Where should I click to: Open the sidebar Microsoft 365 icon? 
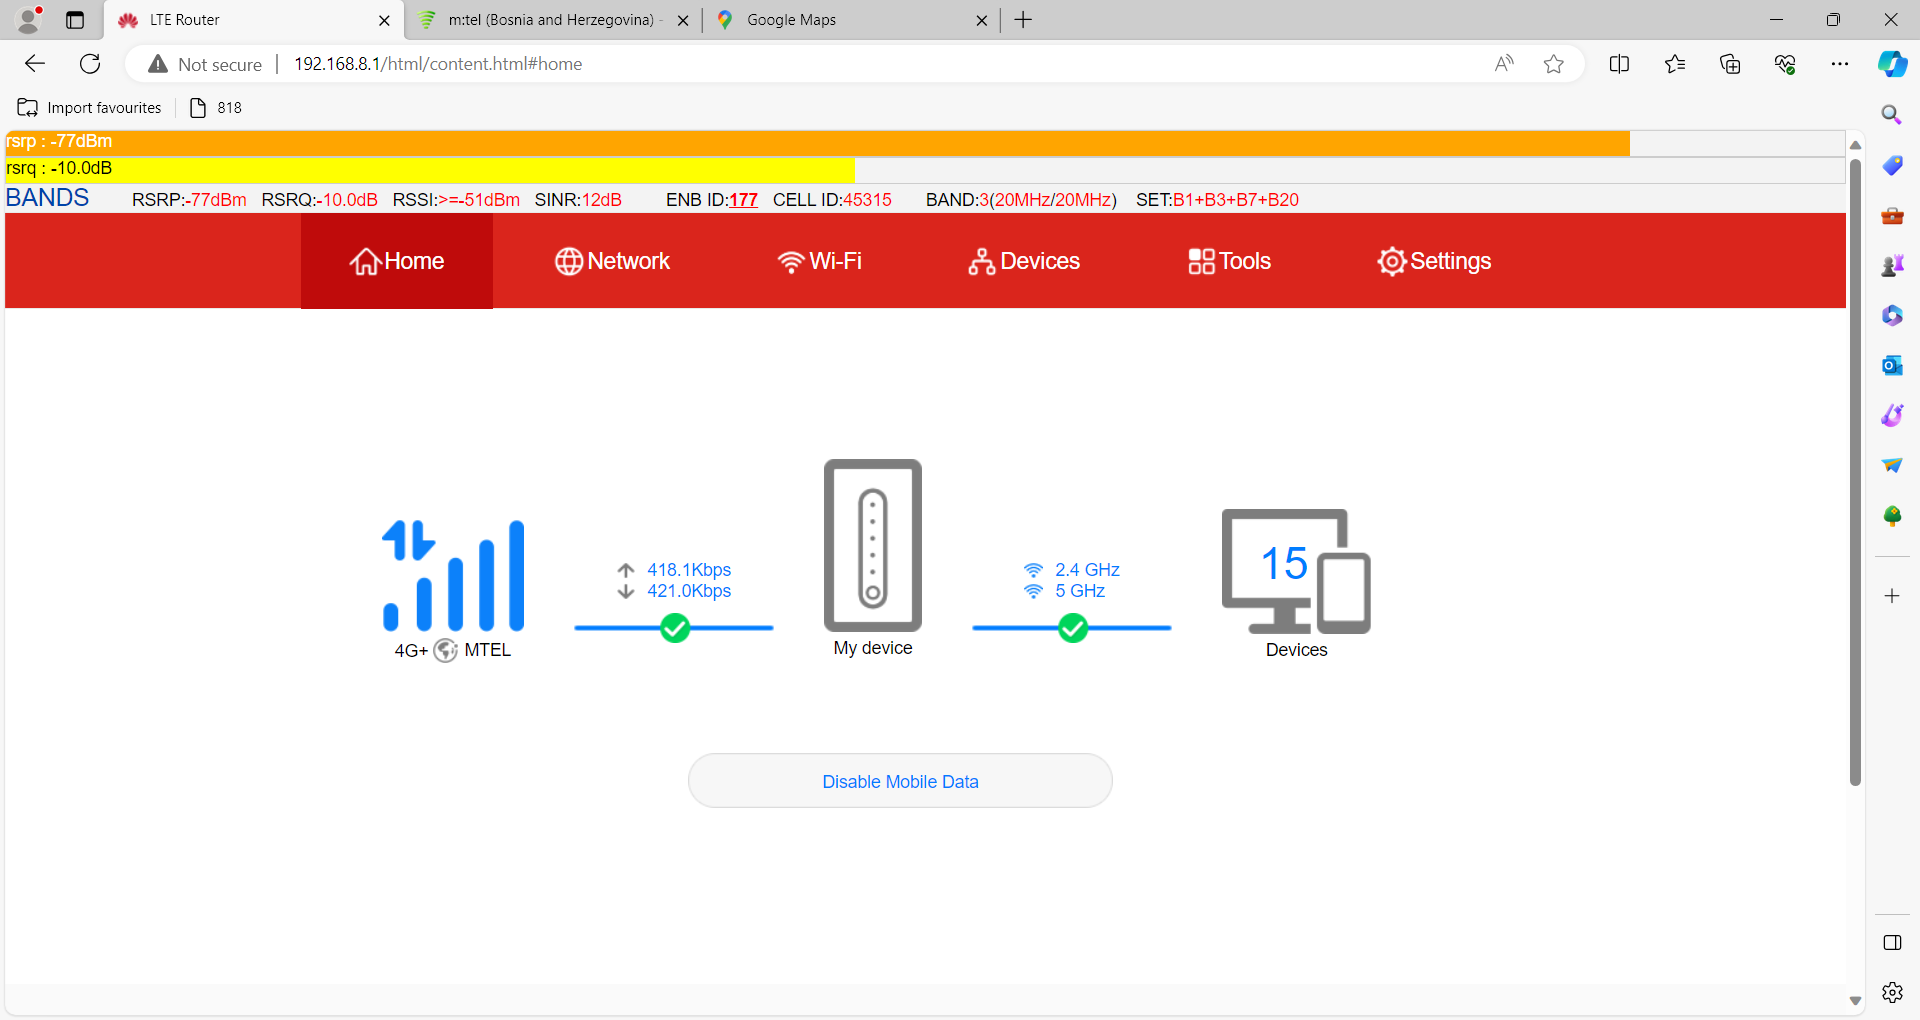pyautogui.click(x=1892, y=315)
